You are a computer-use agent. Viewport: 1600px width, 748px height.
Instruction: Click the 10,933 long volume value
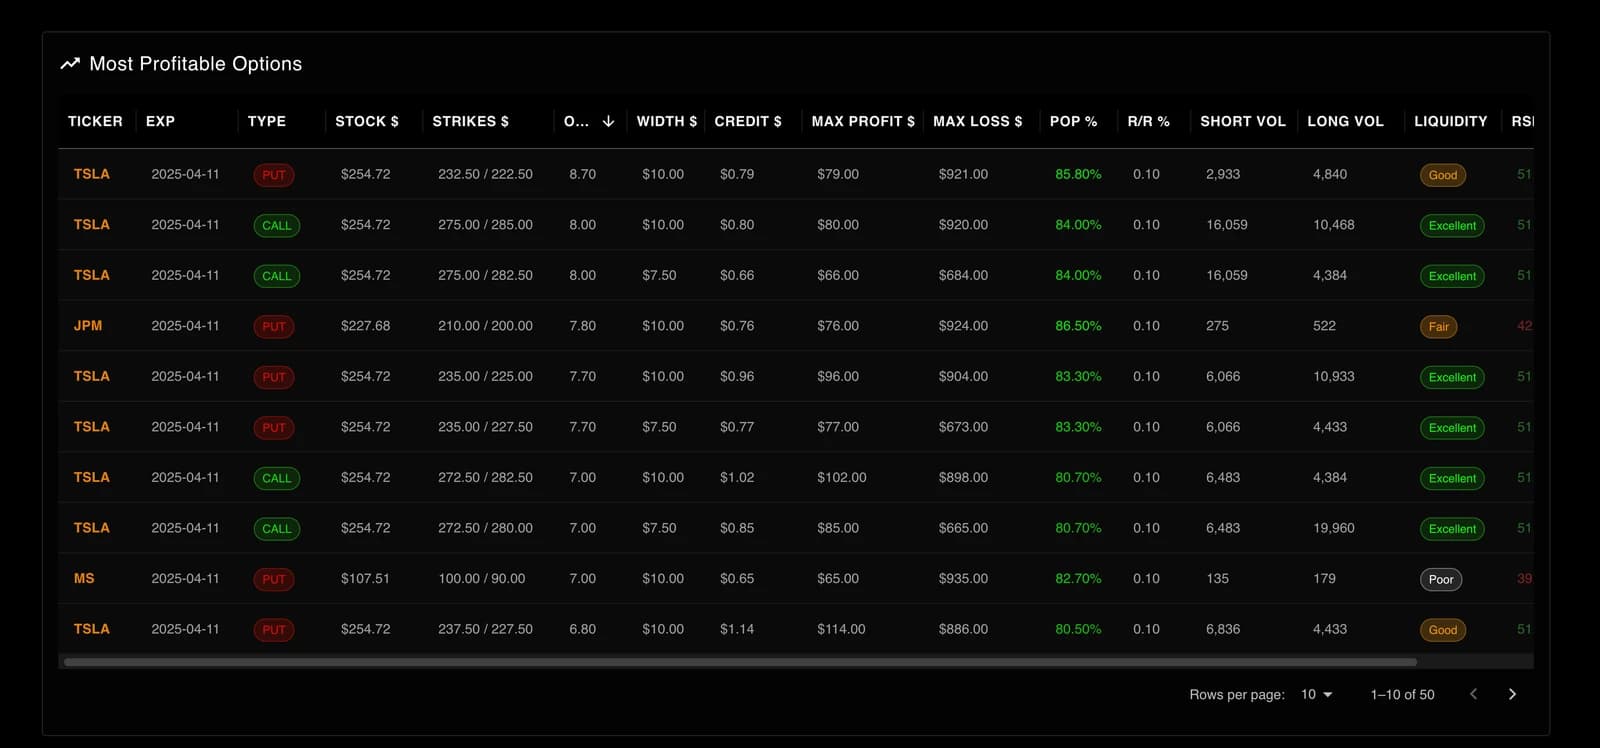tap(1334, 377)
